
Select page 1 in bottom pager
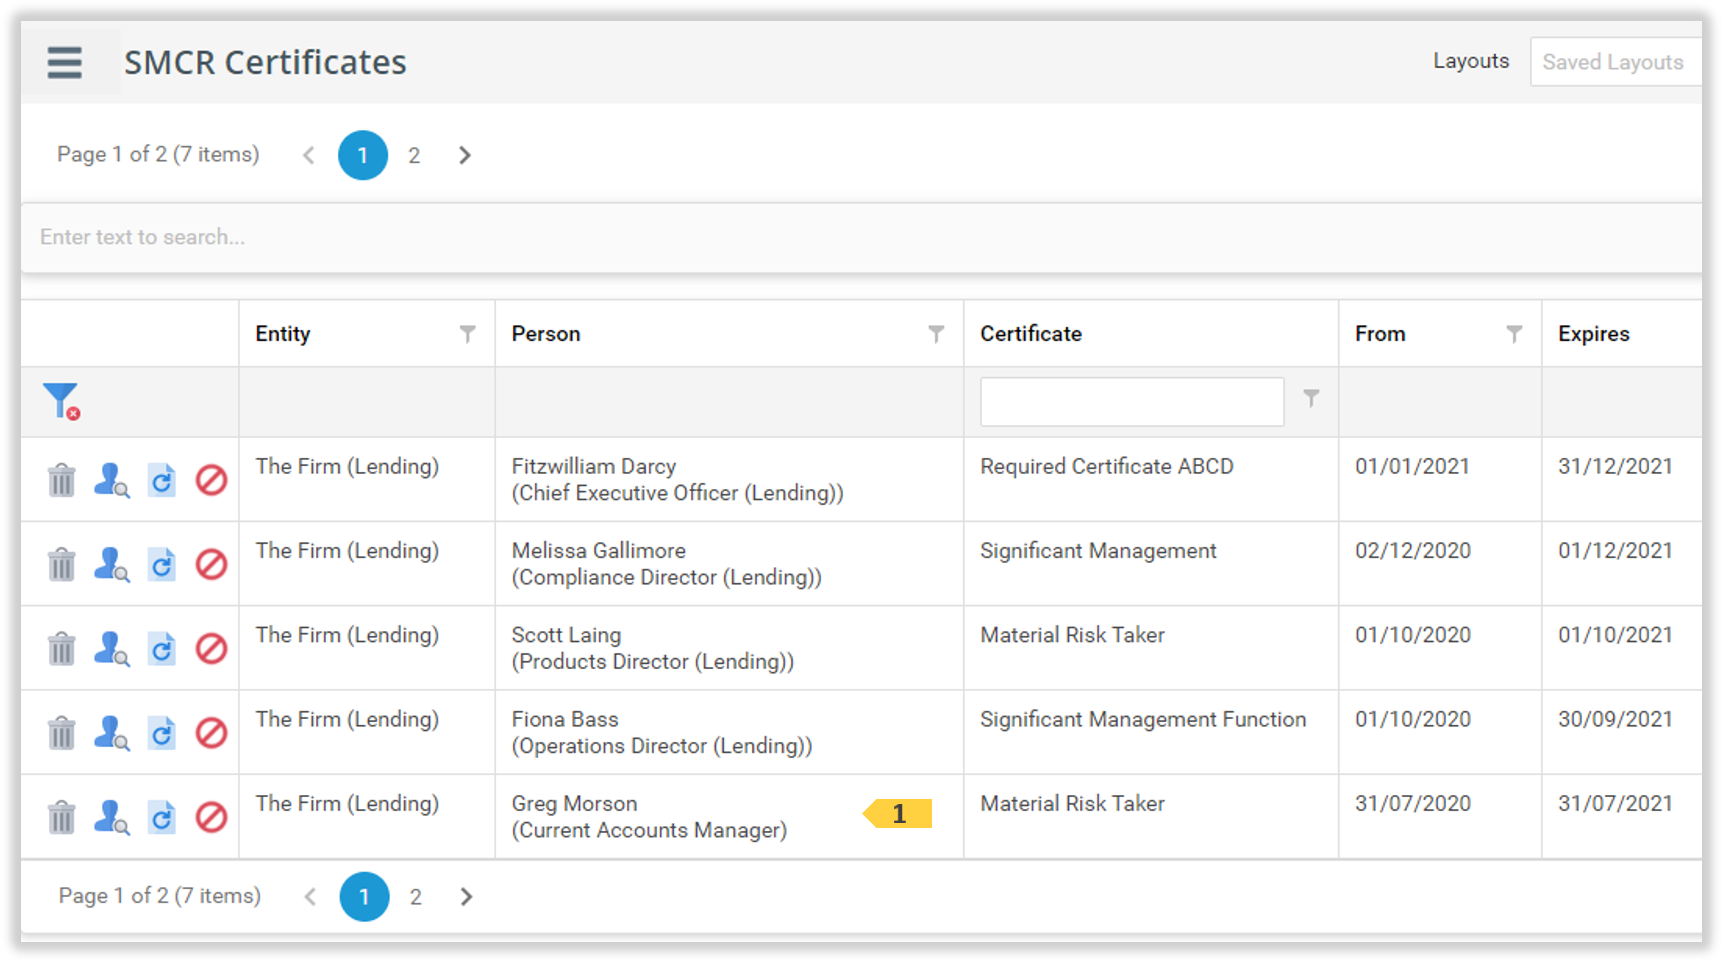click(365, 897)
